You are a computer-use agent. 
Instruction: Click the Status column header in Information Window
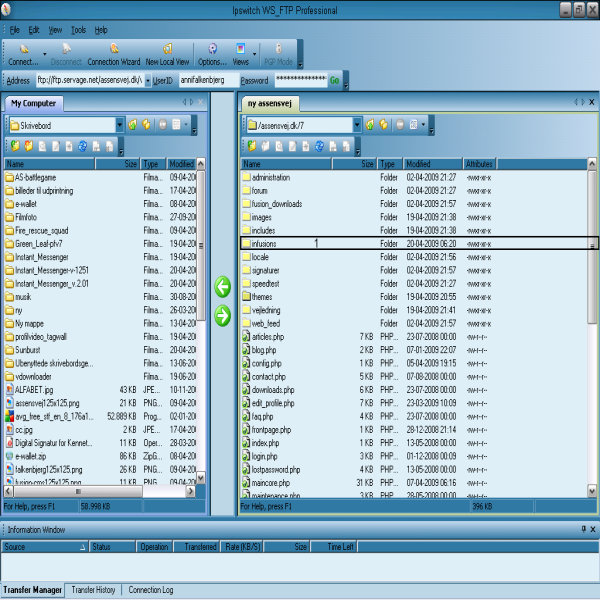(x=112, y=547)
